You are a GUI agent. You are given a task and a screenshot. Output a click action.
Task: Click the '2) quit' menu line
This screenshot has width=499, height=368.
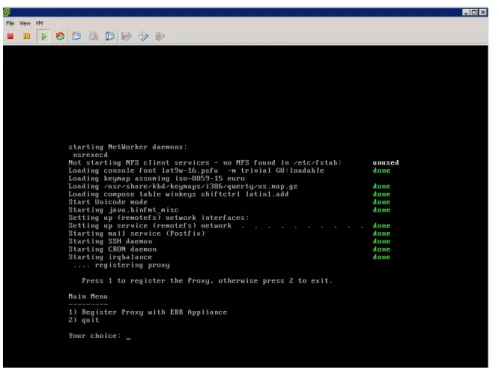[x=84, y=320]
